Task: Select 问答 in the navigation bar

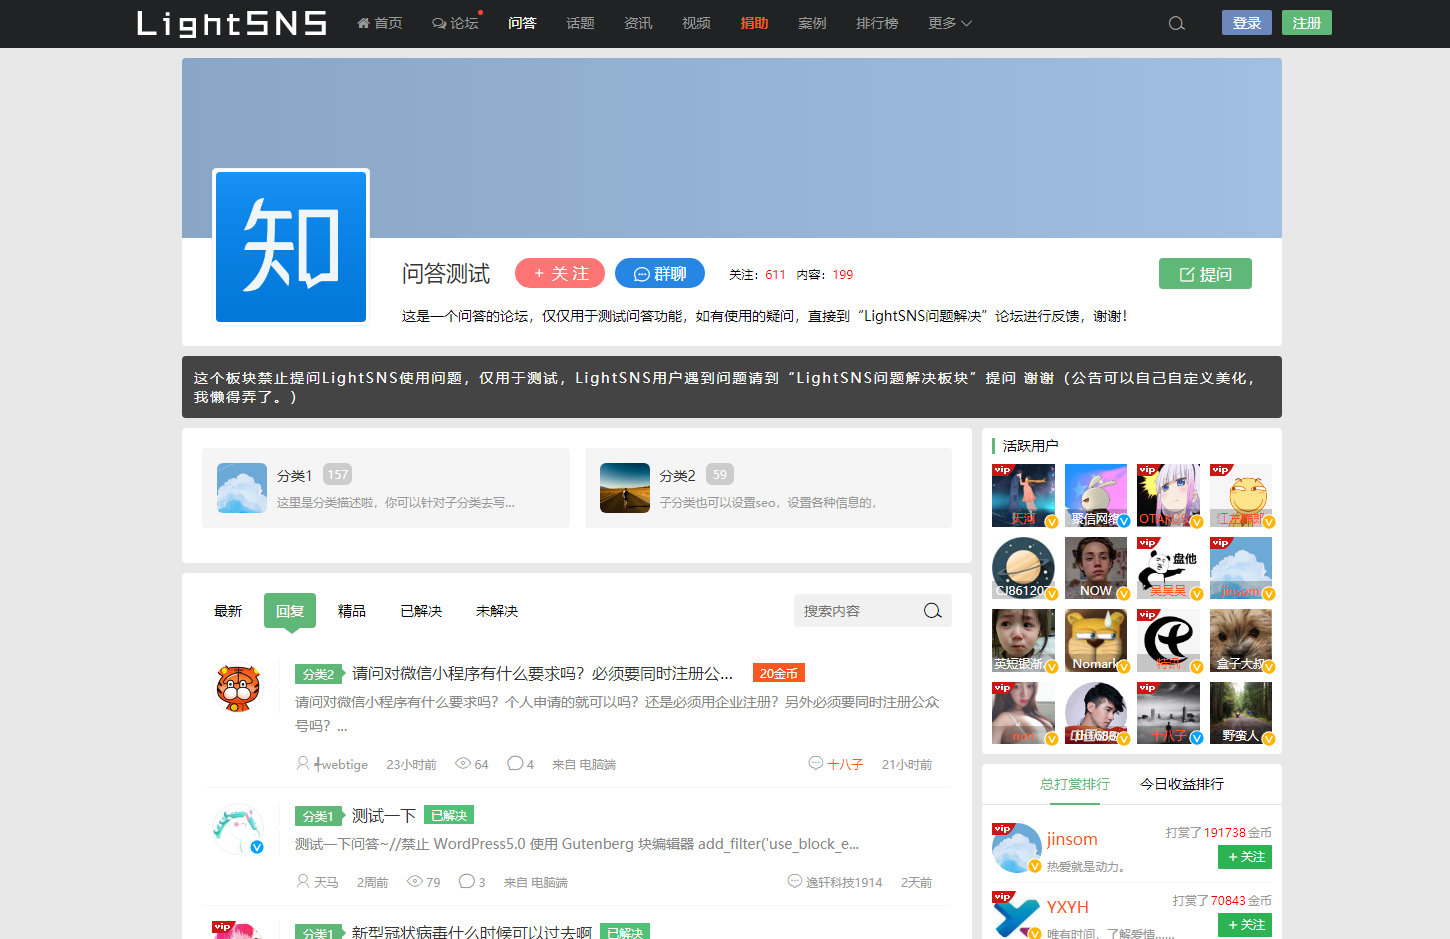Action: [522, 23]
